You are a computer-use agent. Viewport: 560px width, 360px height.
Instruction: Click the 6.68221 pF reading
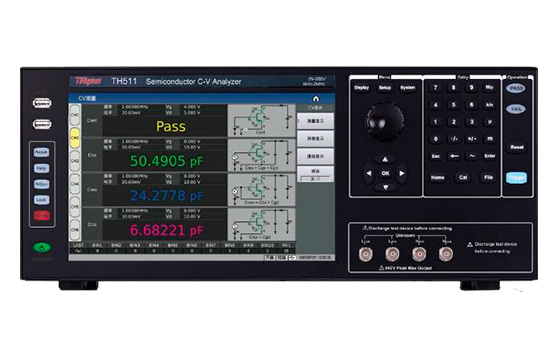pos(166,230)
